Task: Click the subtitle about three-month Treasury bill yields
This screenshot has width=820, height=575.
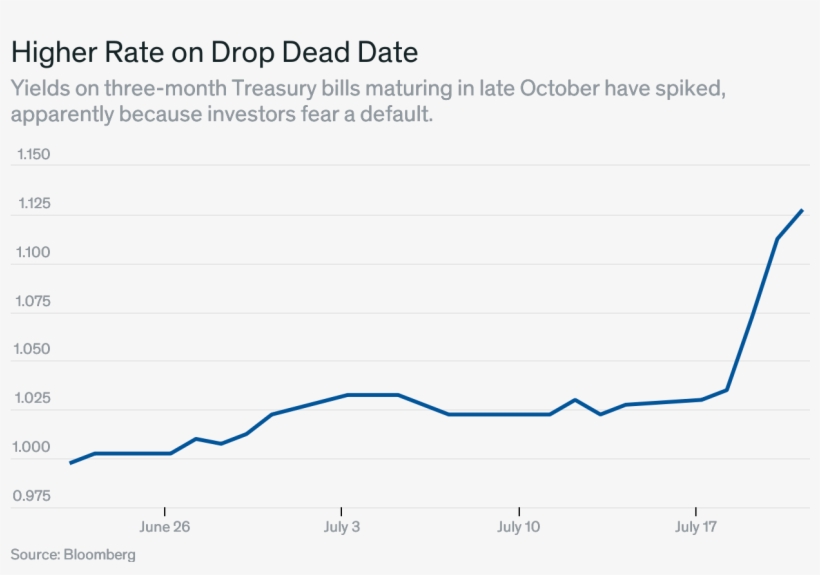Action: [368, 100]
